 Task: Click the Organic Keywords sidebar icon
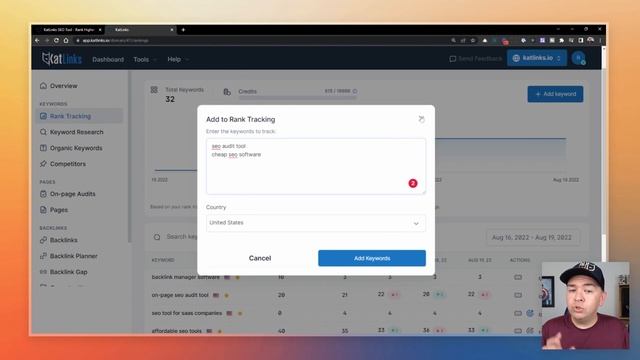point(43,148)
